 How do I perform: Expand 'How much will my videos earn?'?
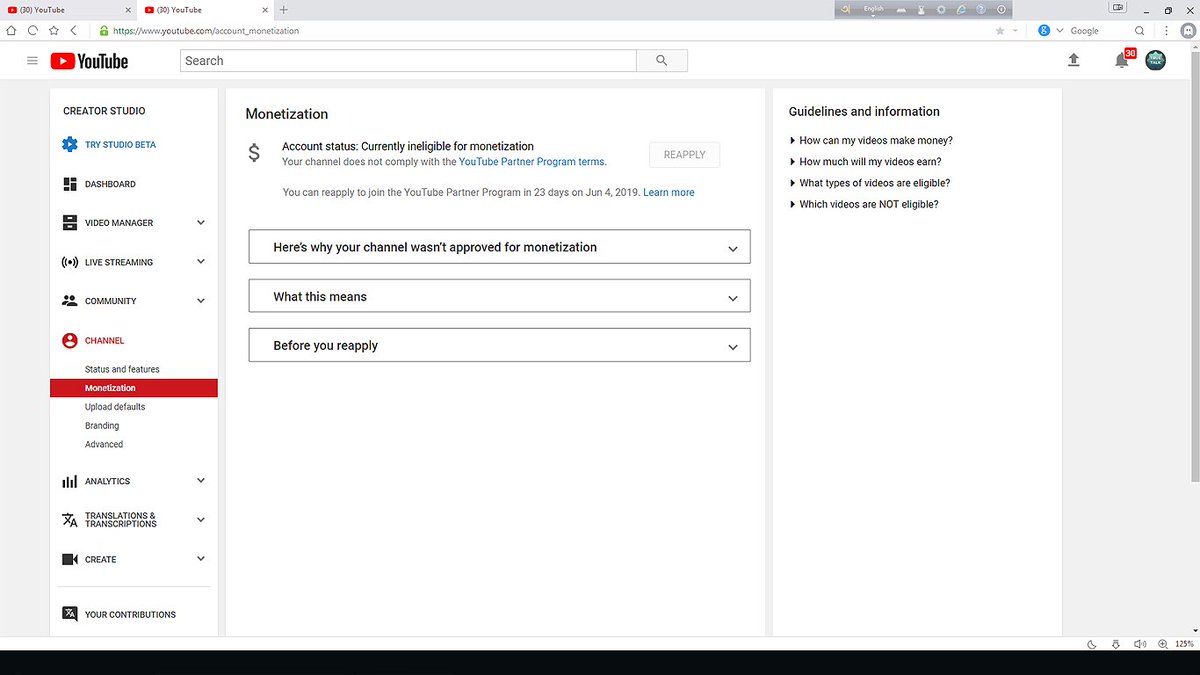pos(865,162)
